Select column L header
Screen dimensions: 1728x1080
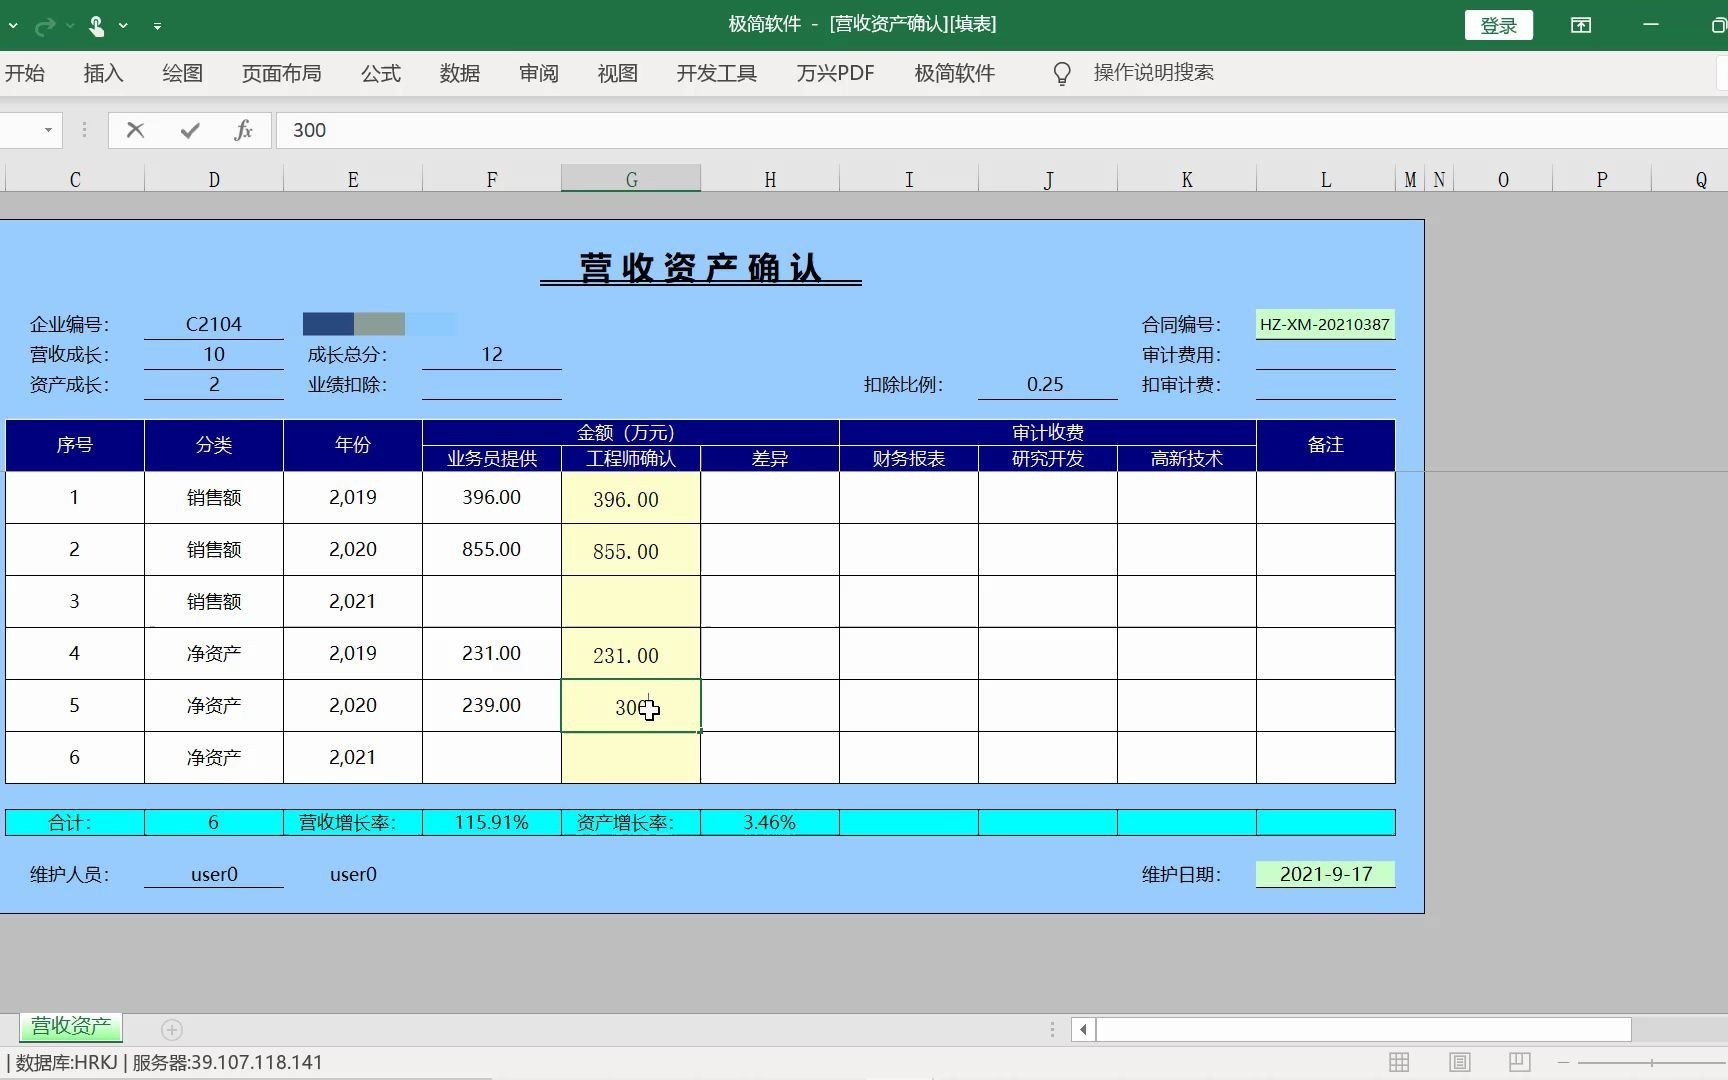point(1326,179)
